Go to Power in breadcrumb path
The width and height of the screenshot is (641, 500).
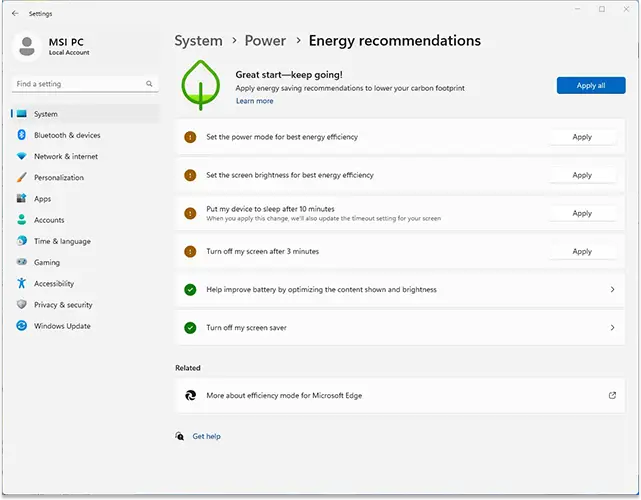click(265, 41)
